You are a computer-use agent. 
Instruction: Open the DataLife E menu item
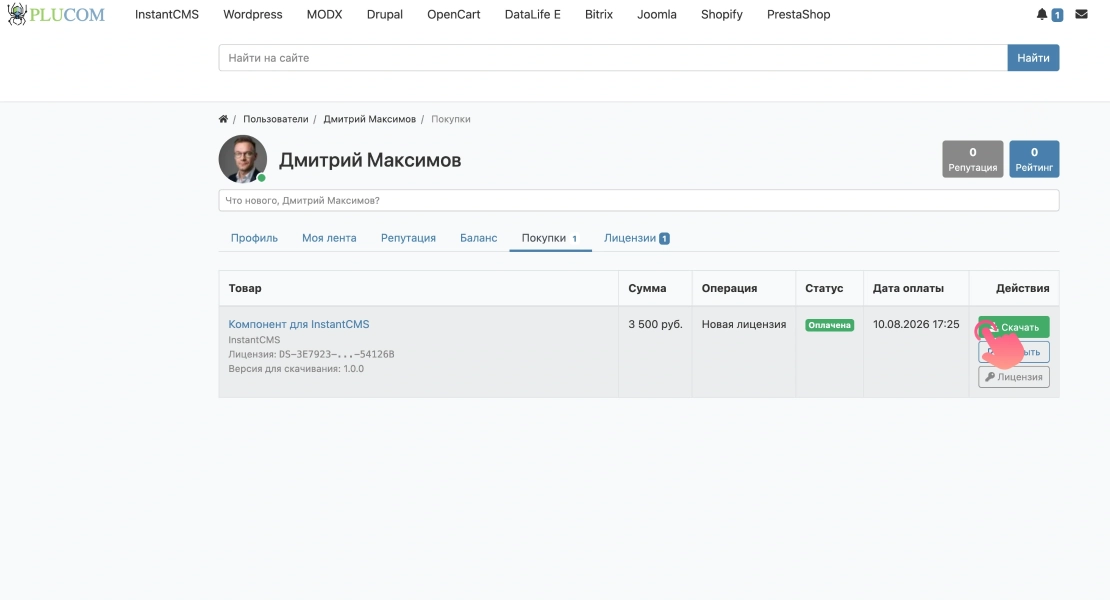(x=532, y=14)
